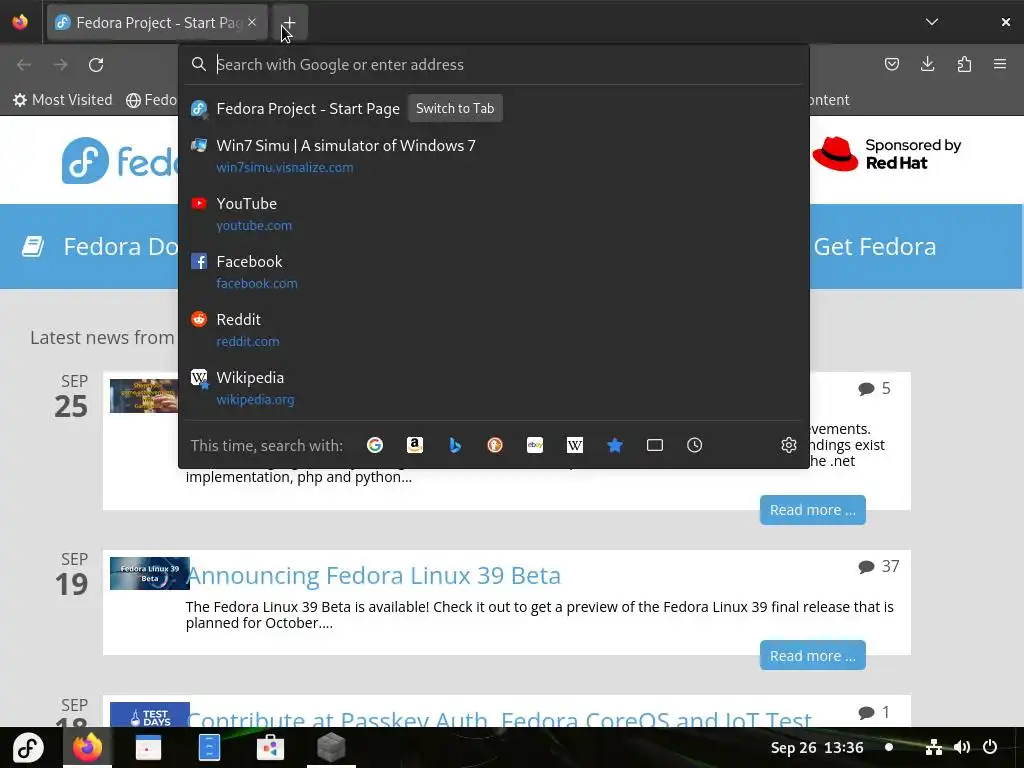Open the Reddit suggestion
The height and width of the screenshot is (768, 1024).
coord(493,330)
